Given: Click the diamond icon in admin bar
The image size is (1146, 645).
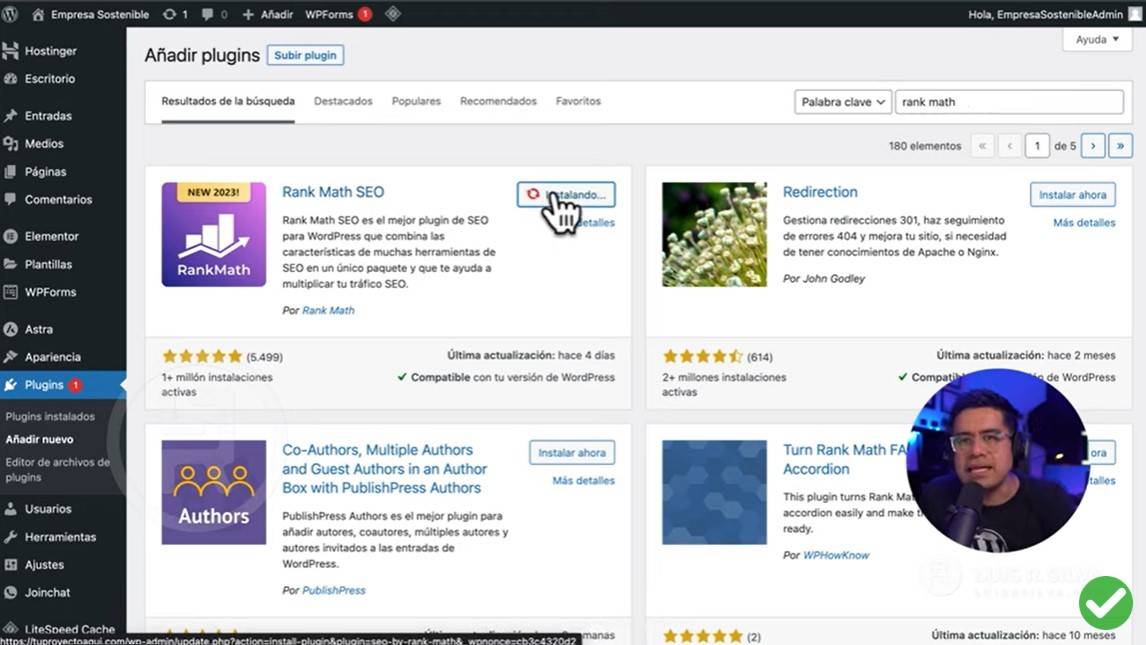Looking at the screenshot, I should [392, 14].
